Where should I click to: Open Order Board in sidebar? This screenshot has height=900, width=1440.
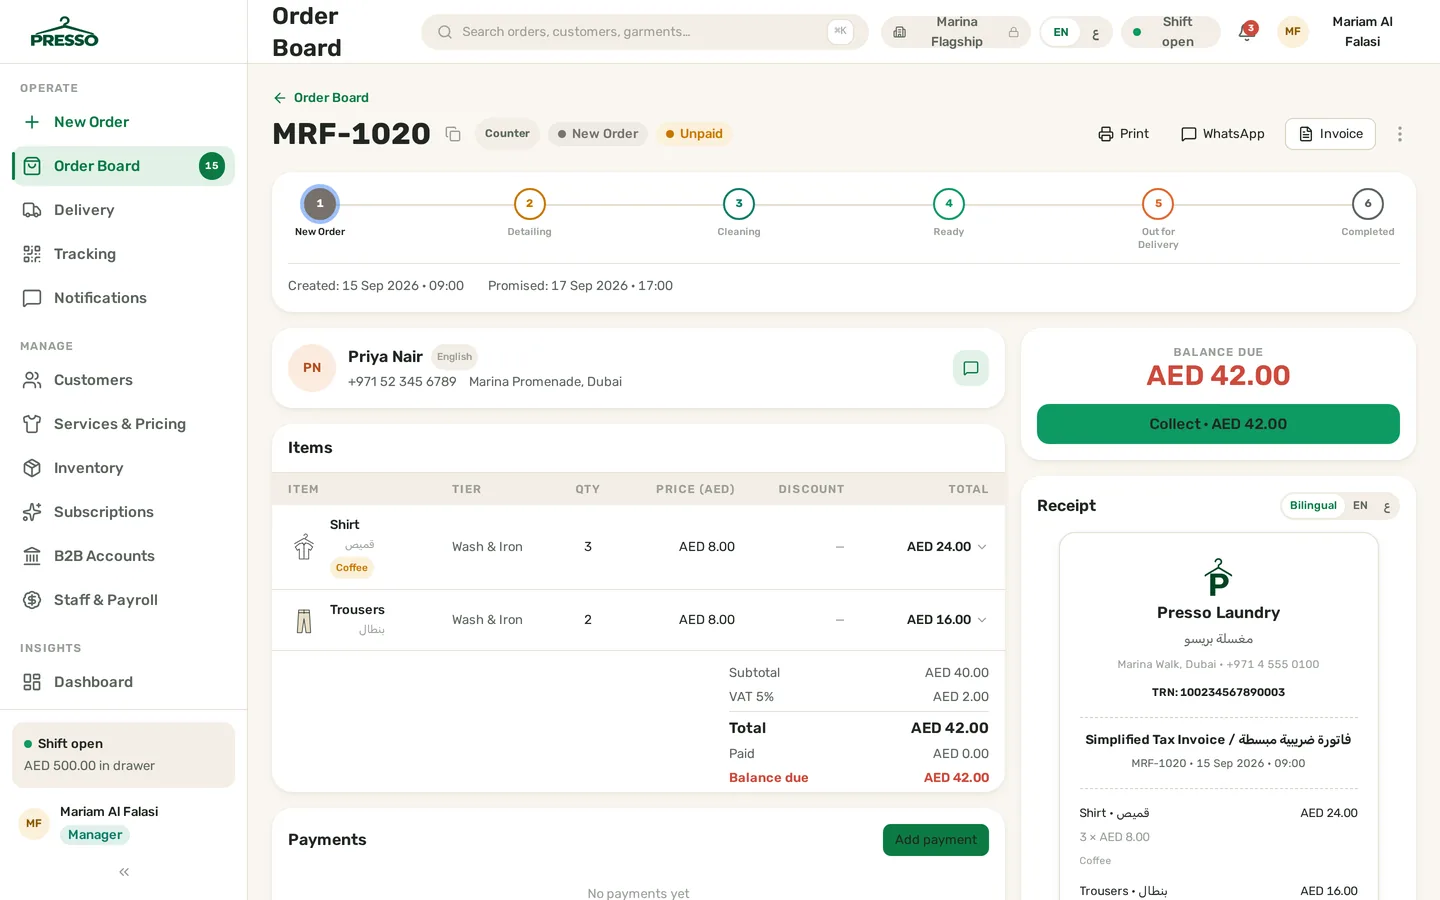click(x=123, y=166)
